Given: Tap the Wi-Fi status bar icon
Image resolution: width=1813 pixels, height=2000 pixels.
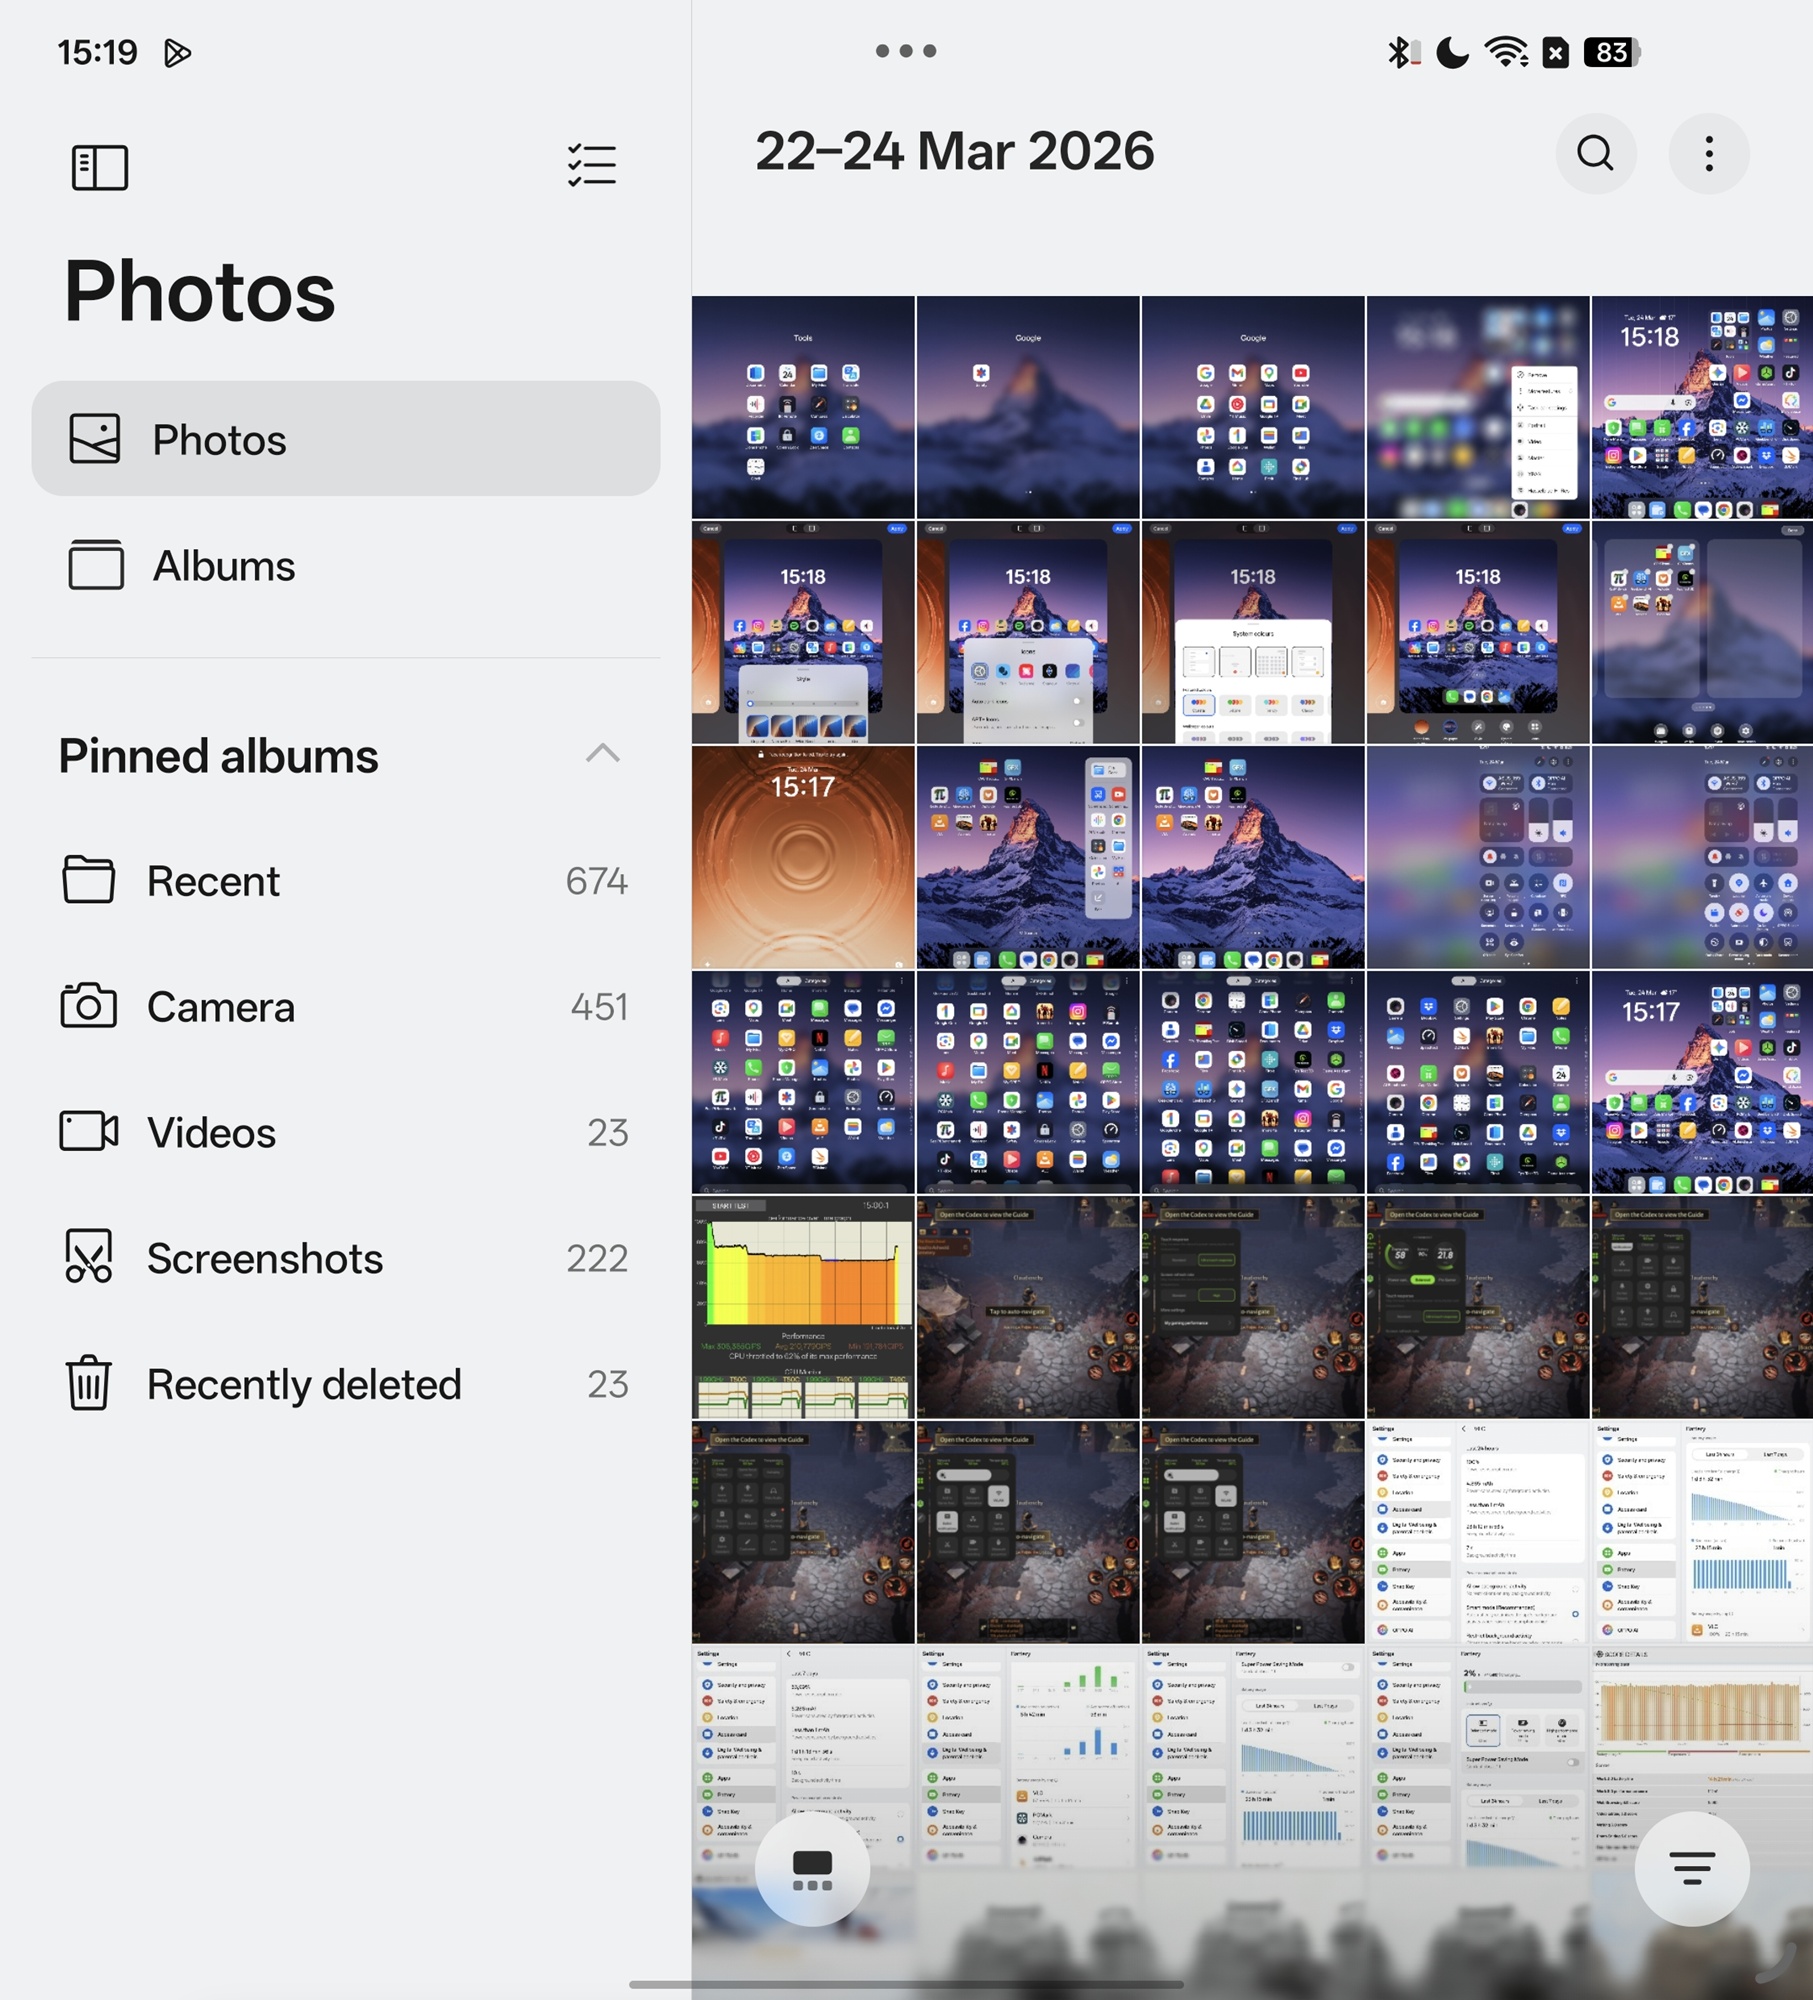Looking at the screenshot, I should coord(1505,52).
